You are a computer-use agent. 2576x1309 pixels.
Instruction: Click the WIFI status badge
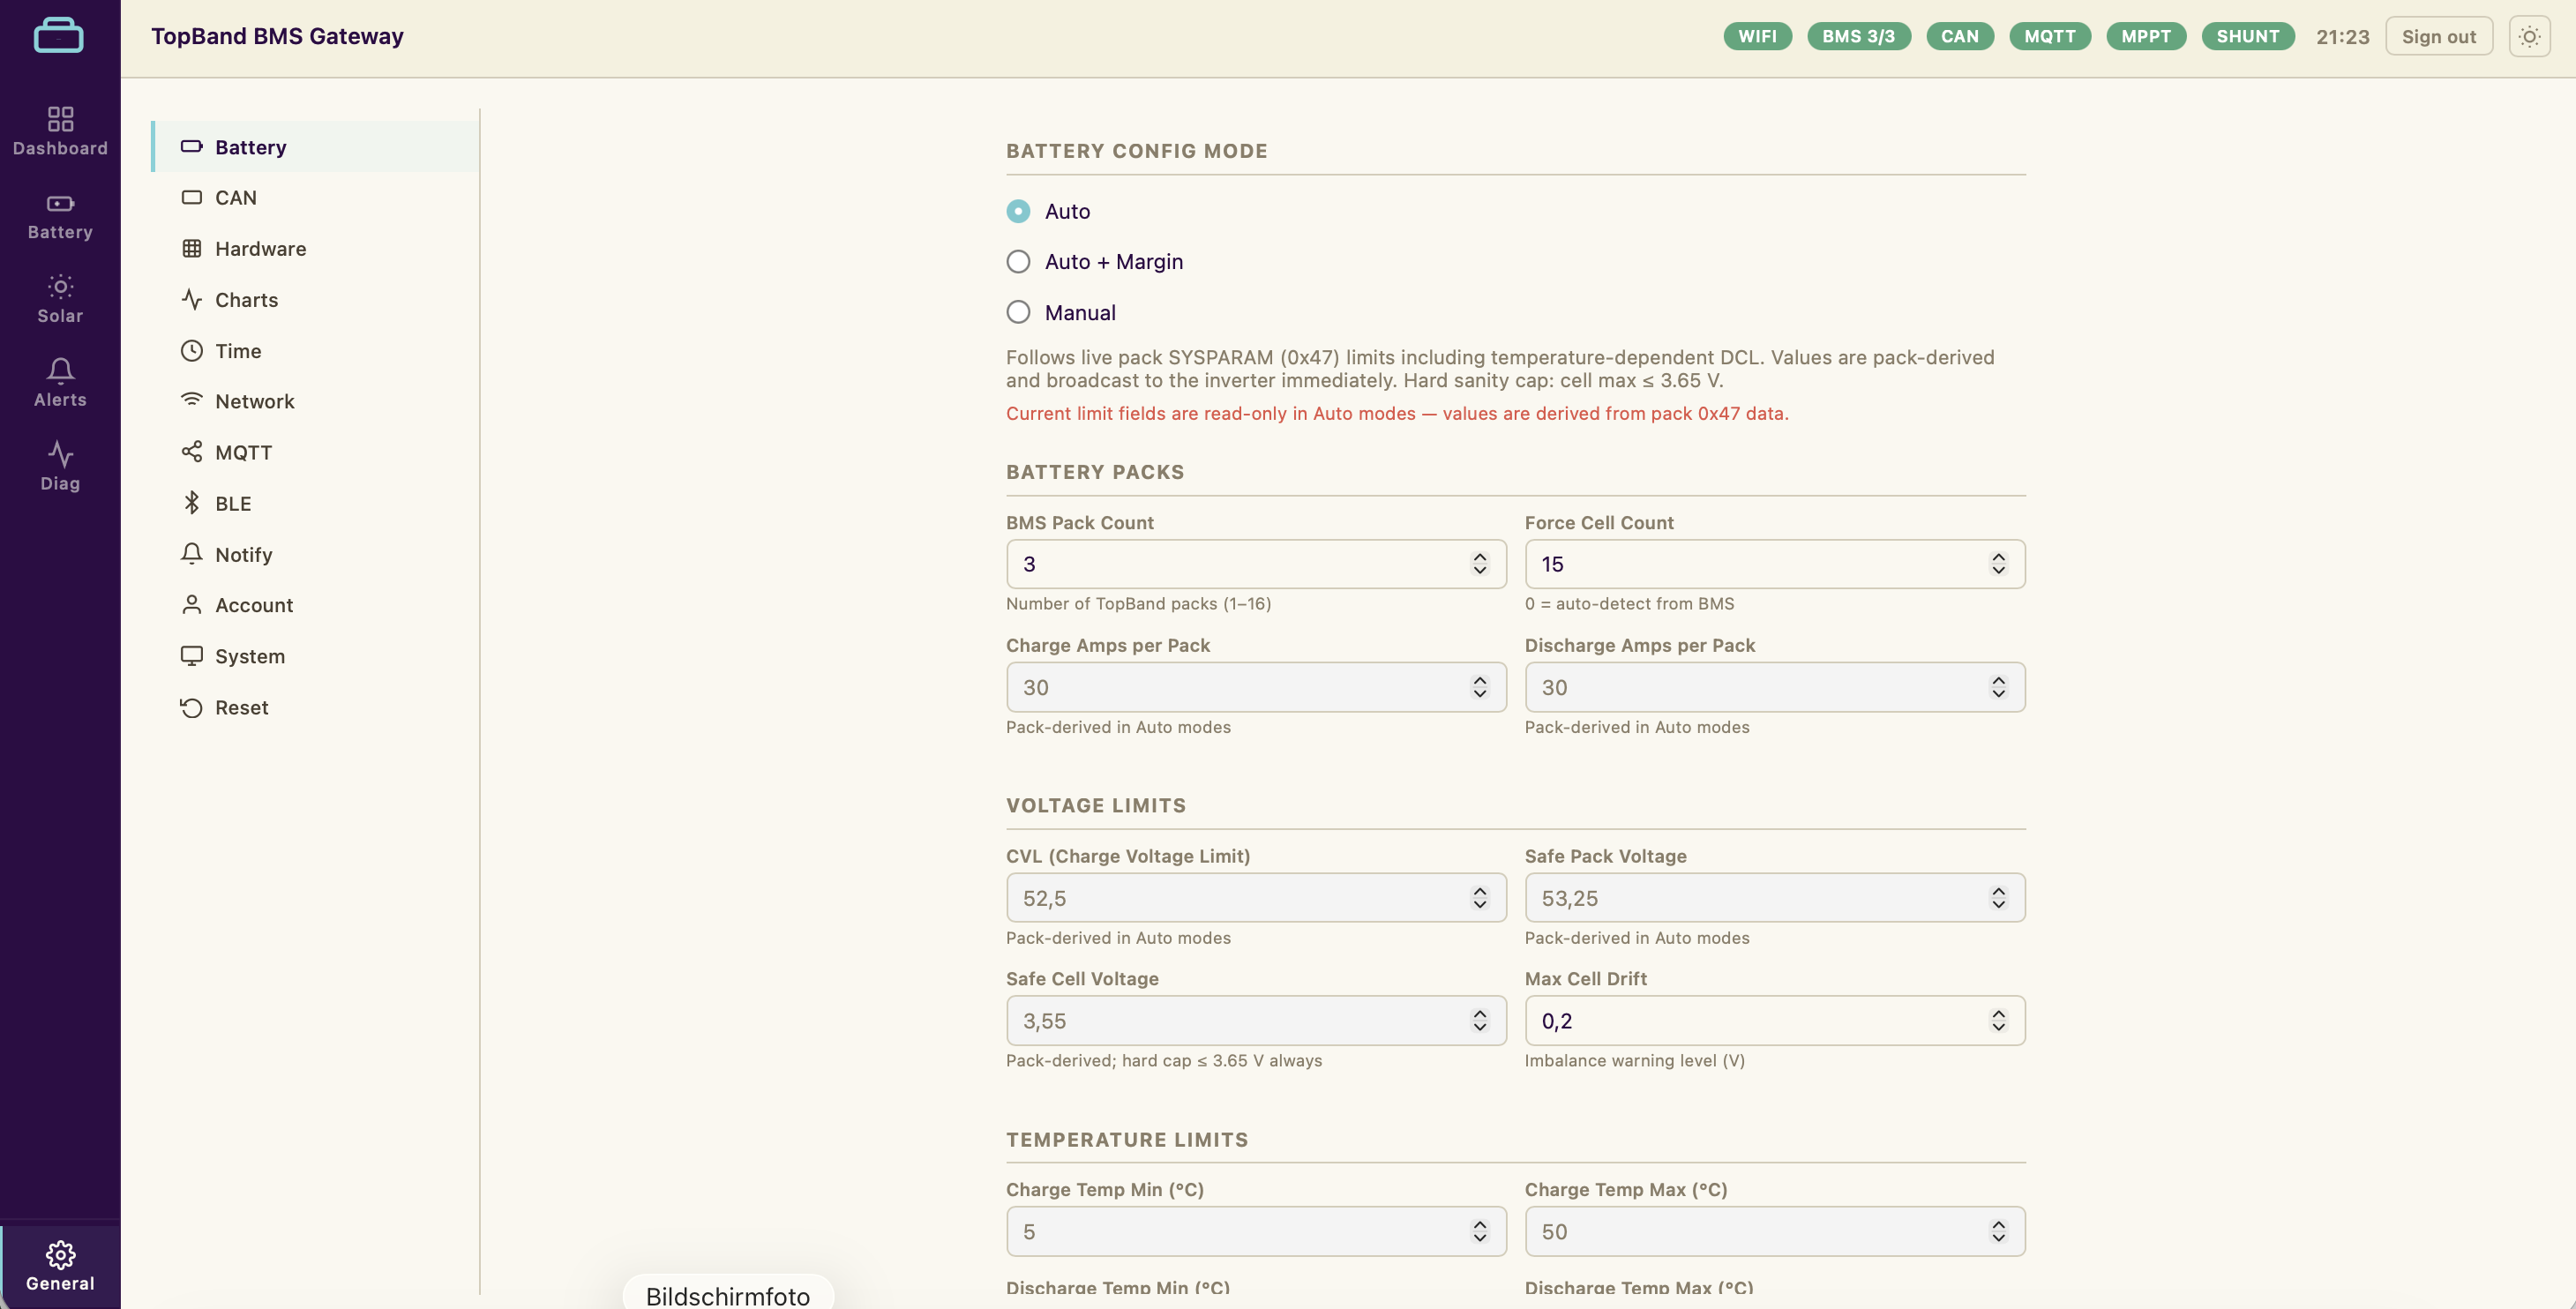(1757, 37)
